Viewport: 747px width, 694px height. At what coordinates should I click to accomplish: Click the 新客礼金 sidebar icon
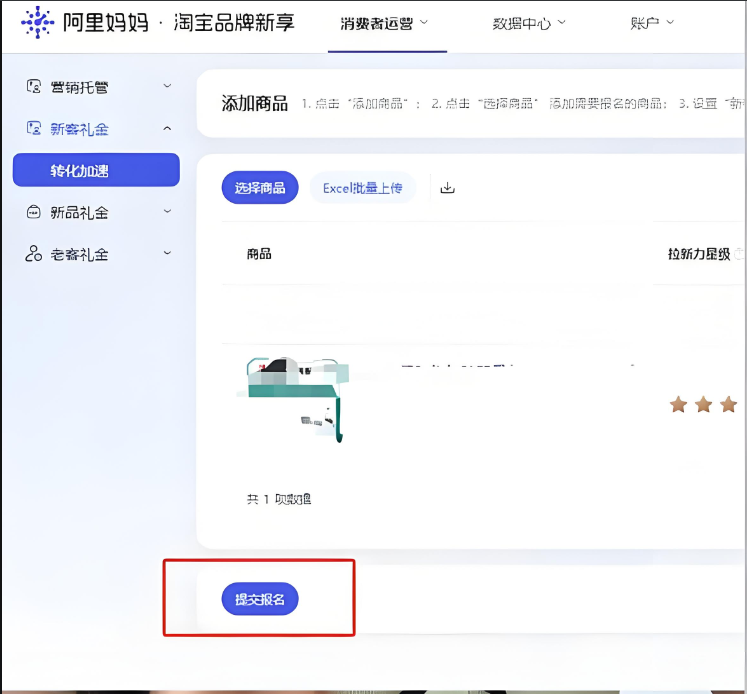(x=33, y=128)
